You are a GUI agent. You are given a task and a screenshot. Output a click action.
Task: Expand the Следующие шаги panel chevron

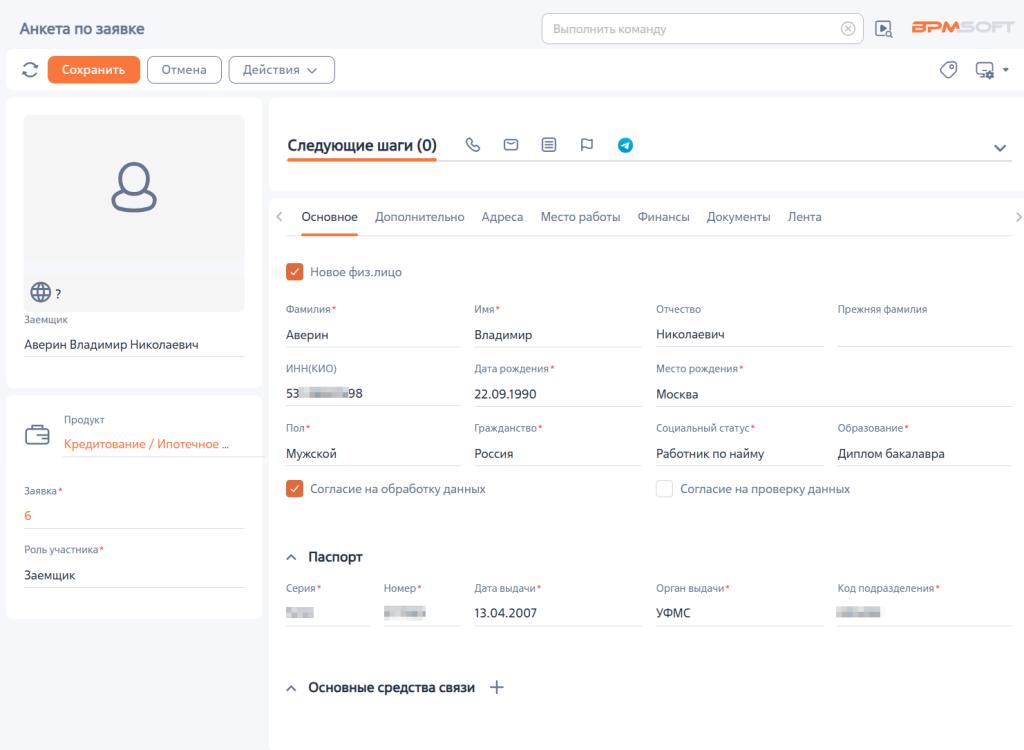1000,148
